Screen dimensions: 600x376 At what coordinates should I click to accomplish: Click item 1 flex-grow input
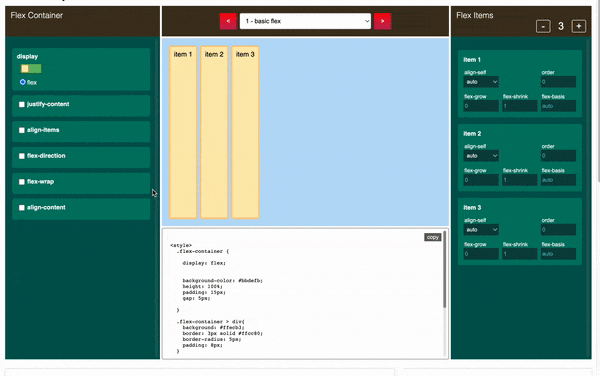481,106
